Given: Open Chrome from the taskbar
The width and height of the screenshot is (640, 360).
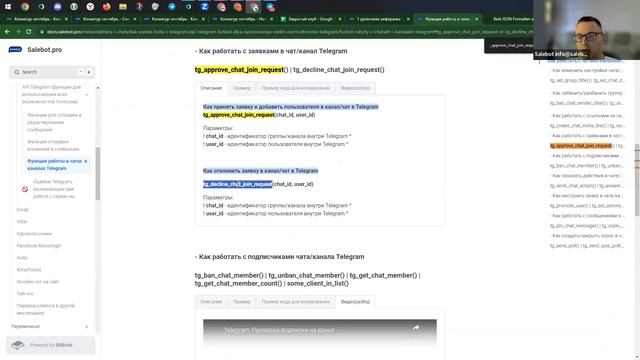Looking at the screenshot, I should tap(25, 7).
